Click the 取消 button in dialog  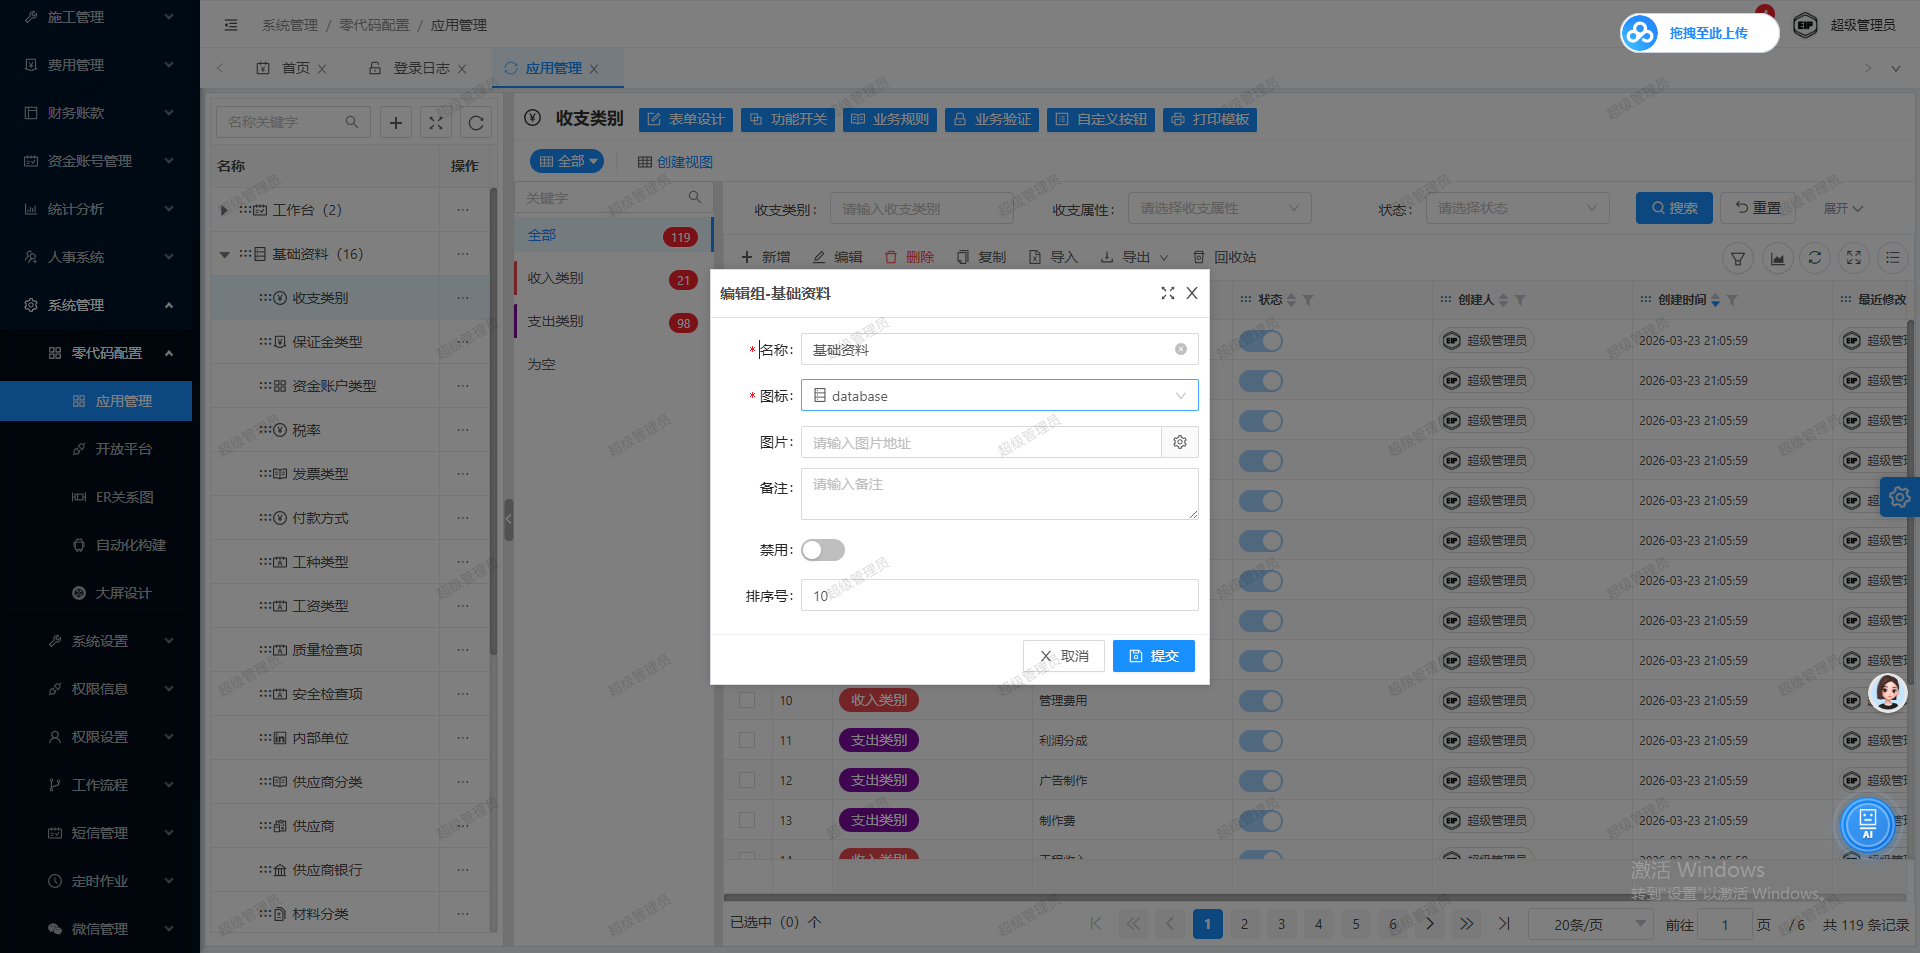tap(1064, 656)
